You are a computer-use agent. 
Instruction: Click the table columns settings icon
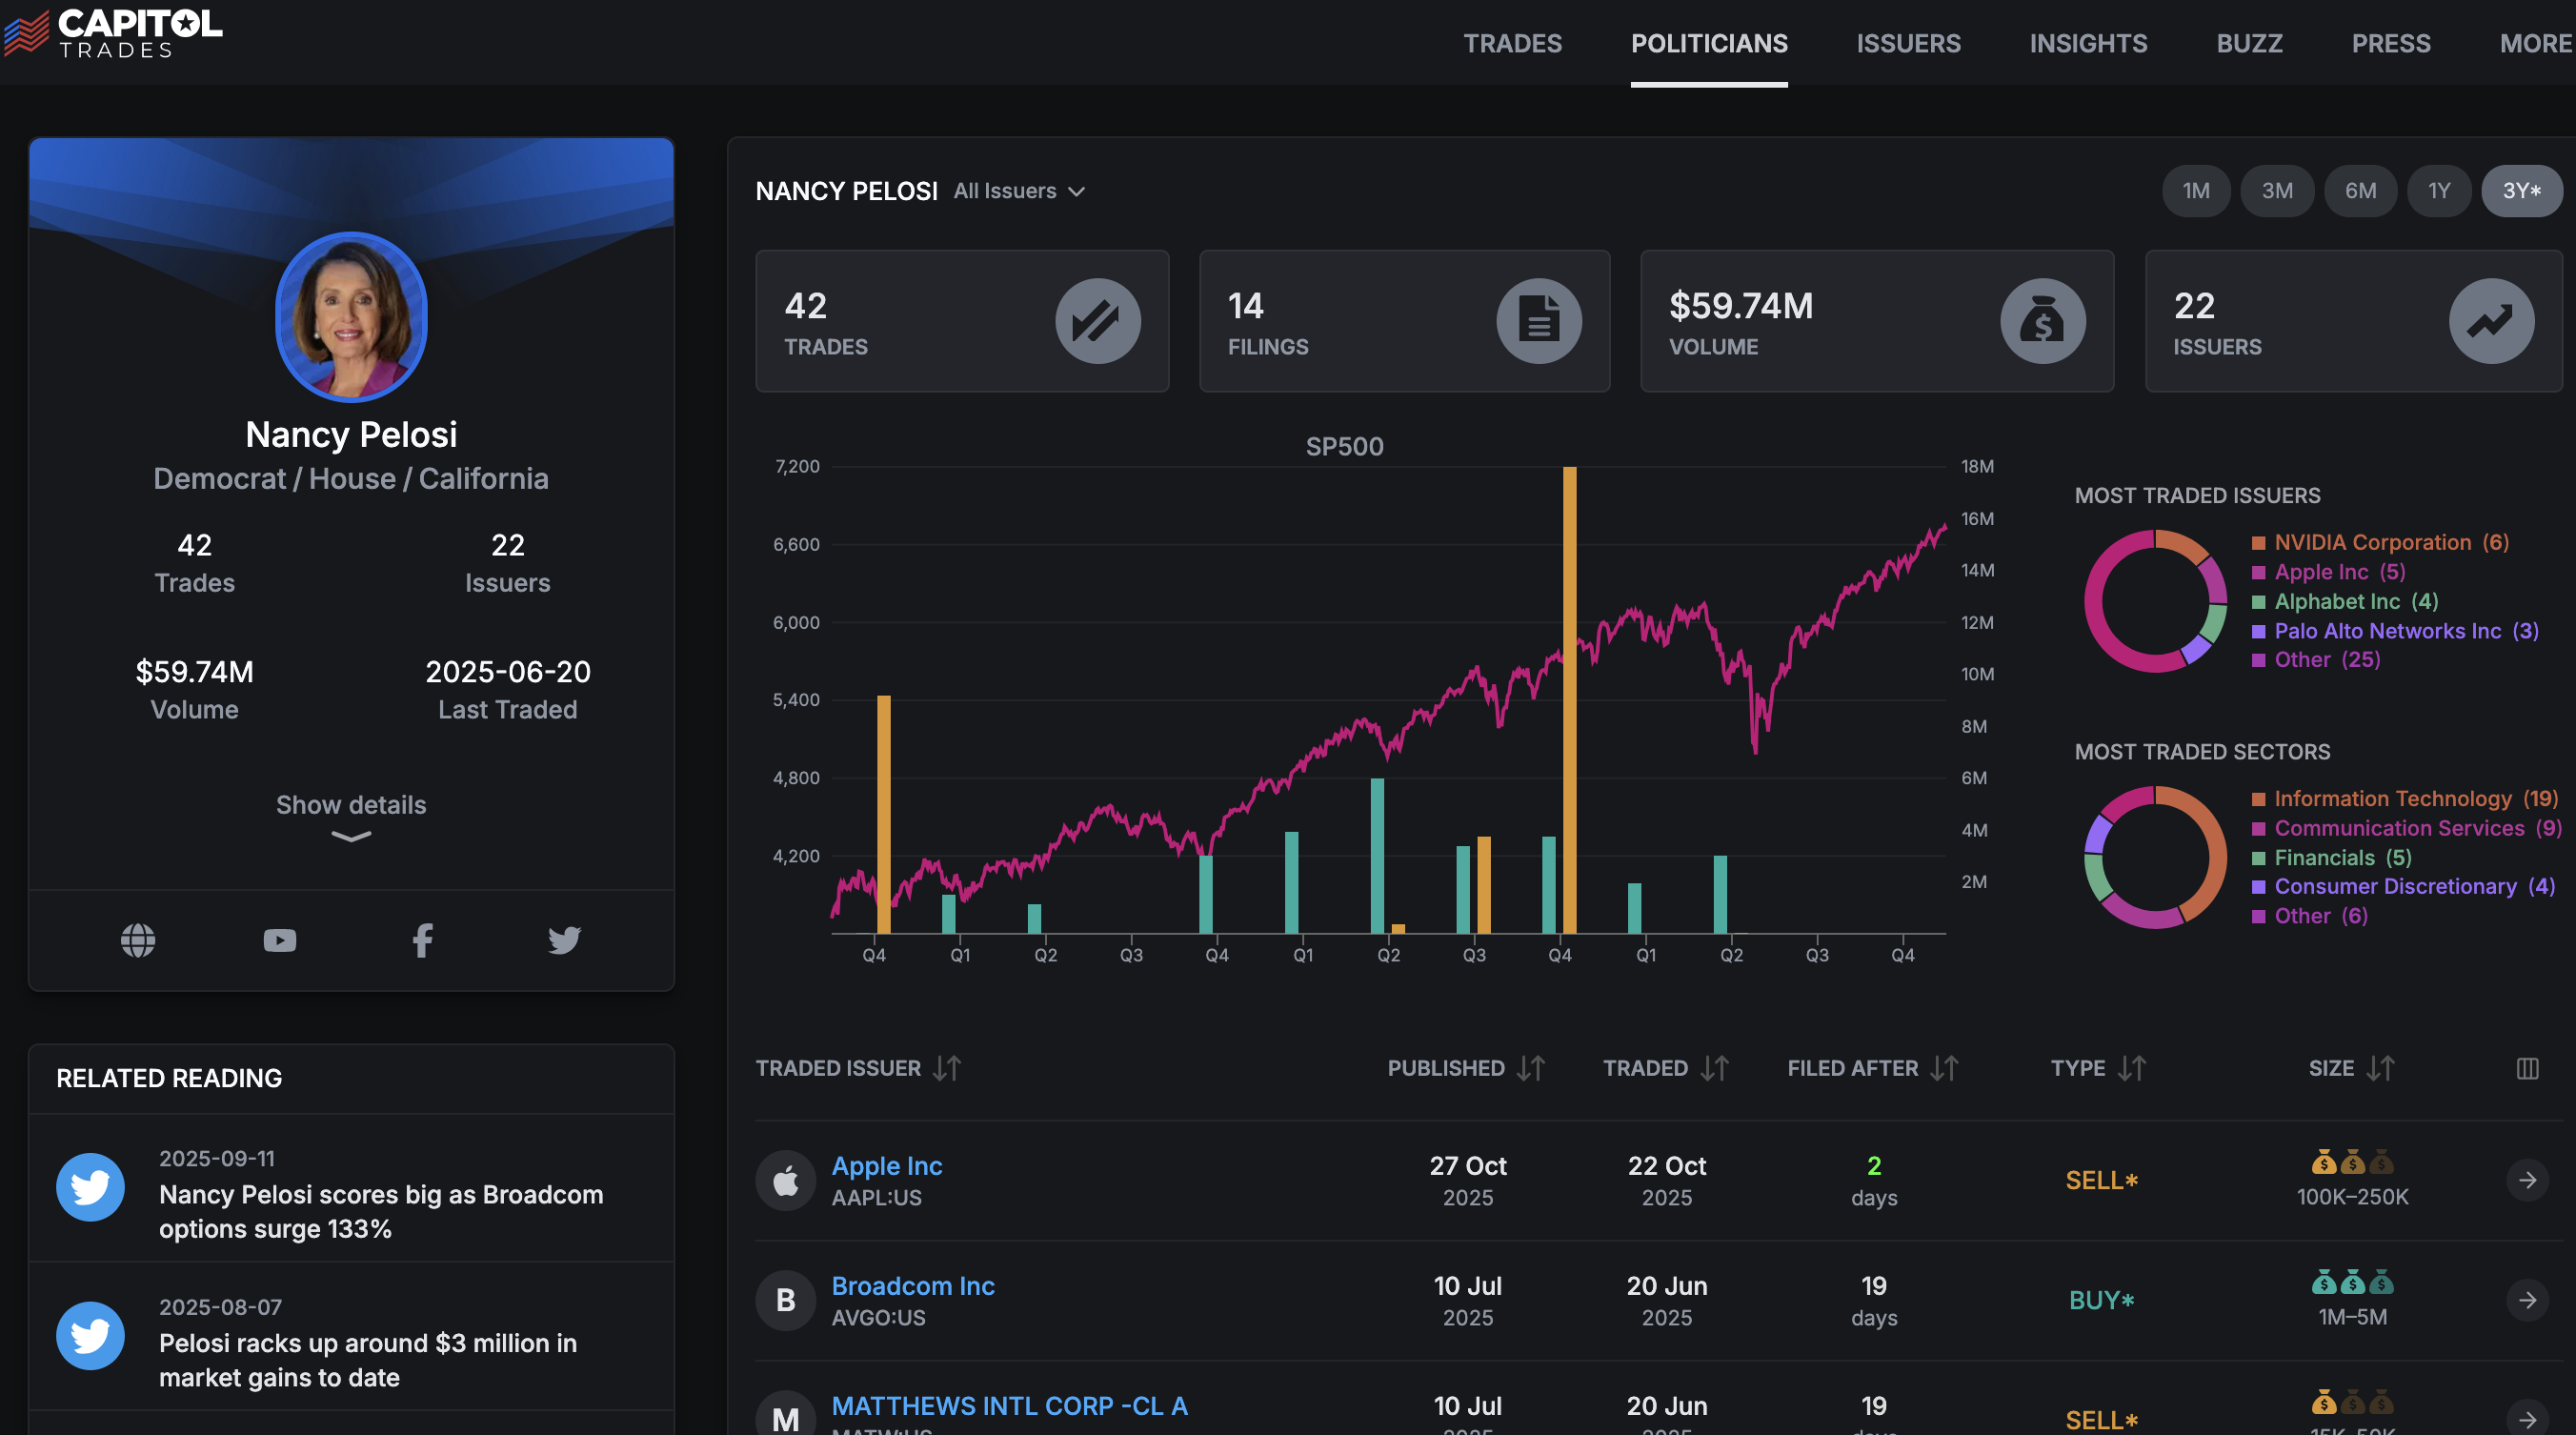pyautogui.click(x=2527, y=1068)
